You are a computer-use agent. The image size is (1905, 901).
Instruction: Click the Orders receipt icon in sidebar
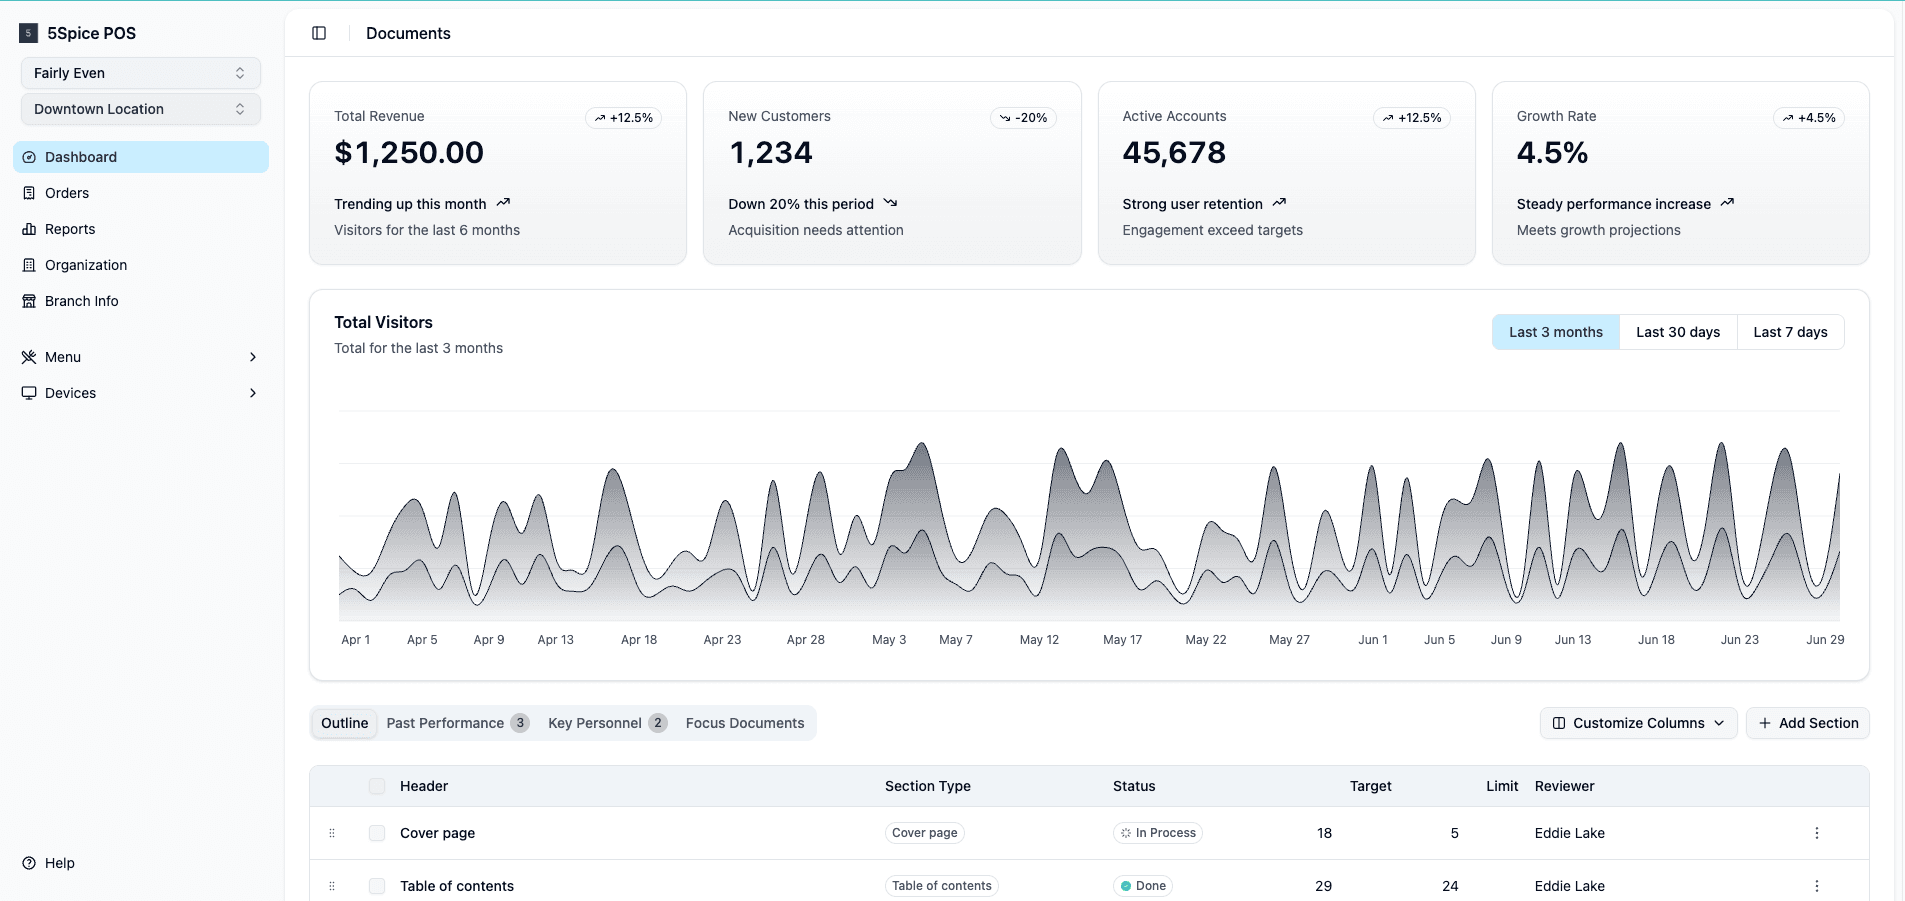[29, 193]
